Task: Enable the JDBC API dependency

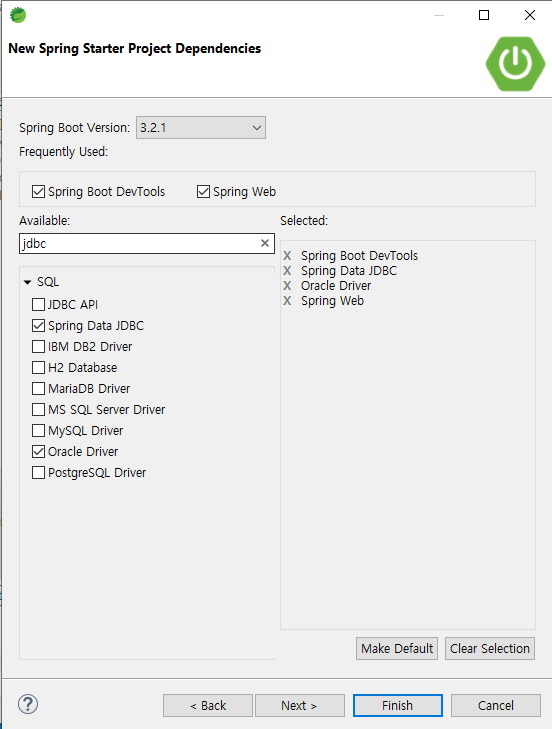Action: (38, 305)
